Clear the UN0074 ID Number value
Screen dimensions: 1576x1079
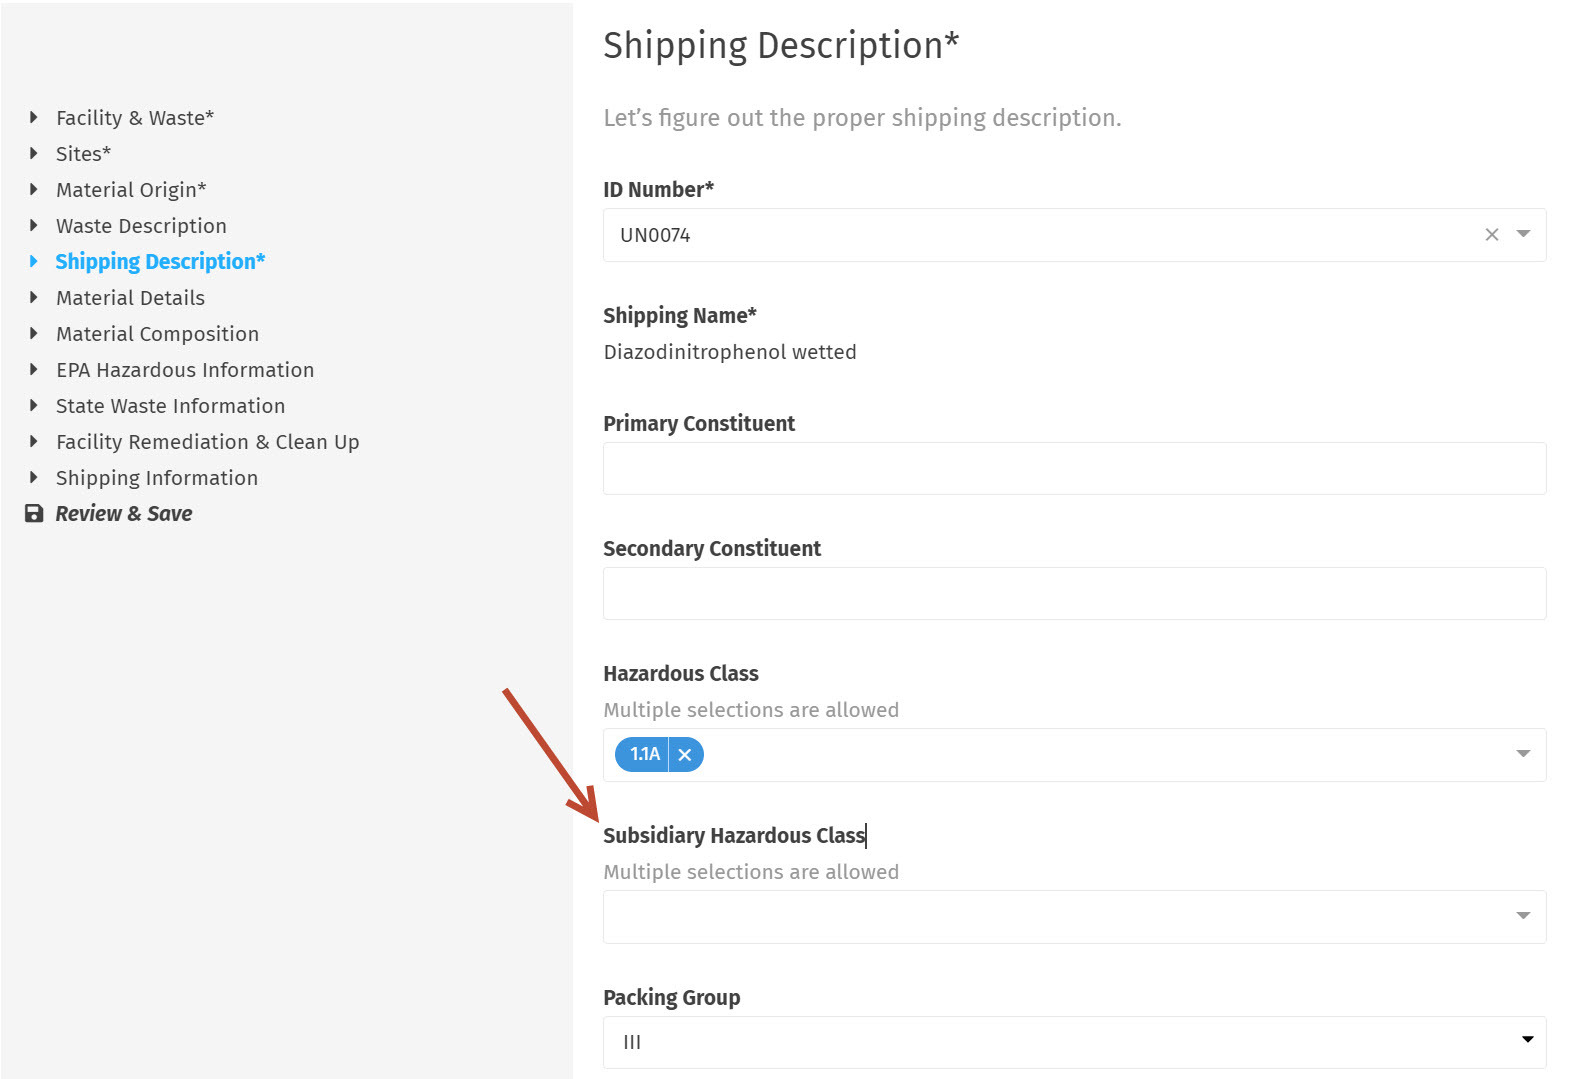1491,235
